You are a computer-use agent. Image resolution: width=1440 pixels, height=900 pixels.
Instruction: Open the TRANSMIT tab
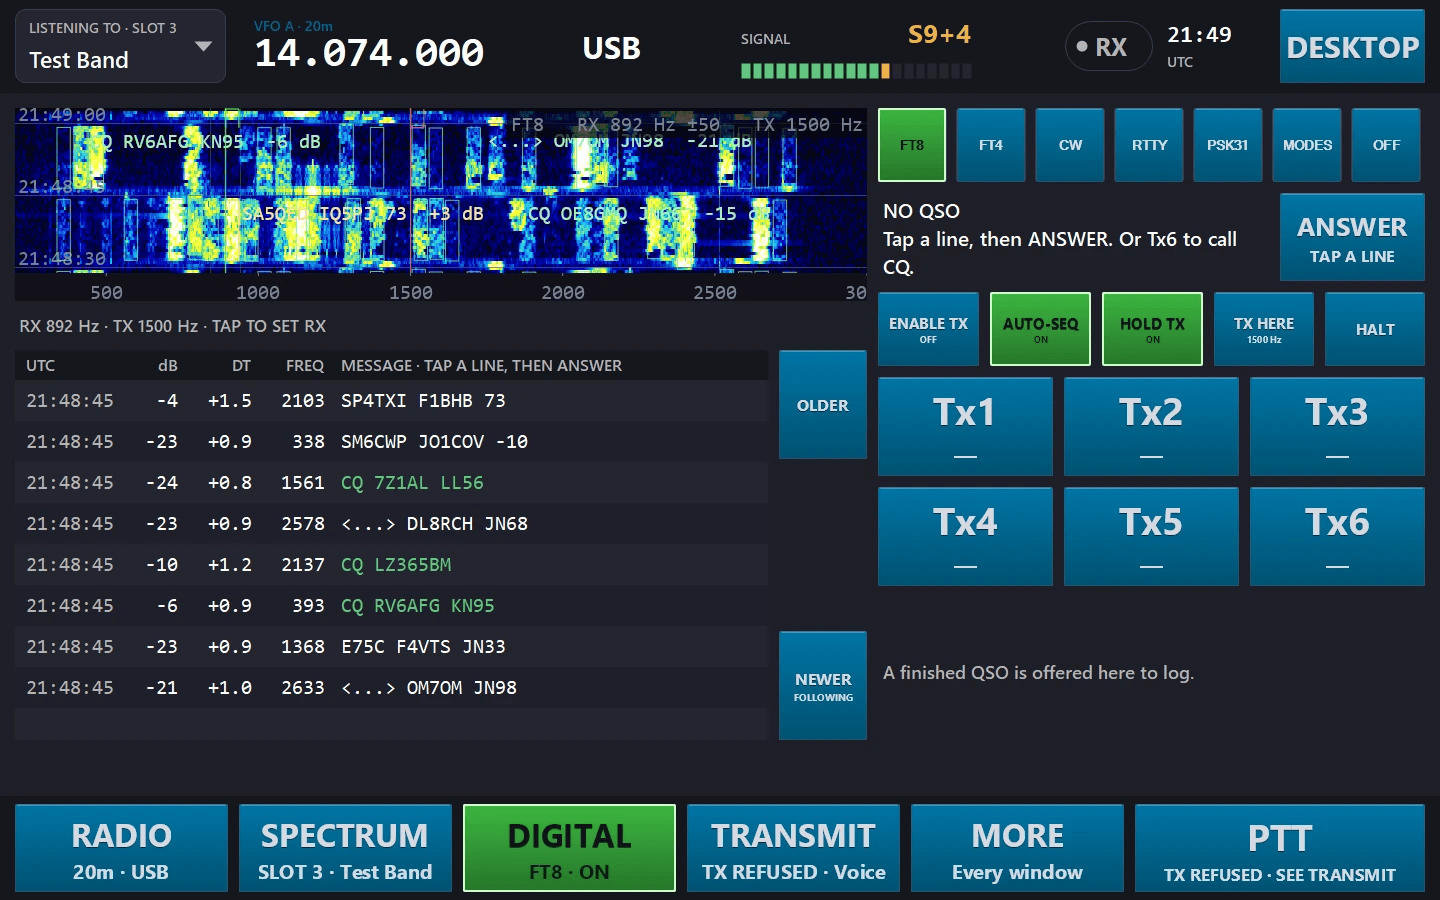(x=793, y=848)
